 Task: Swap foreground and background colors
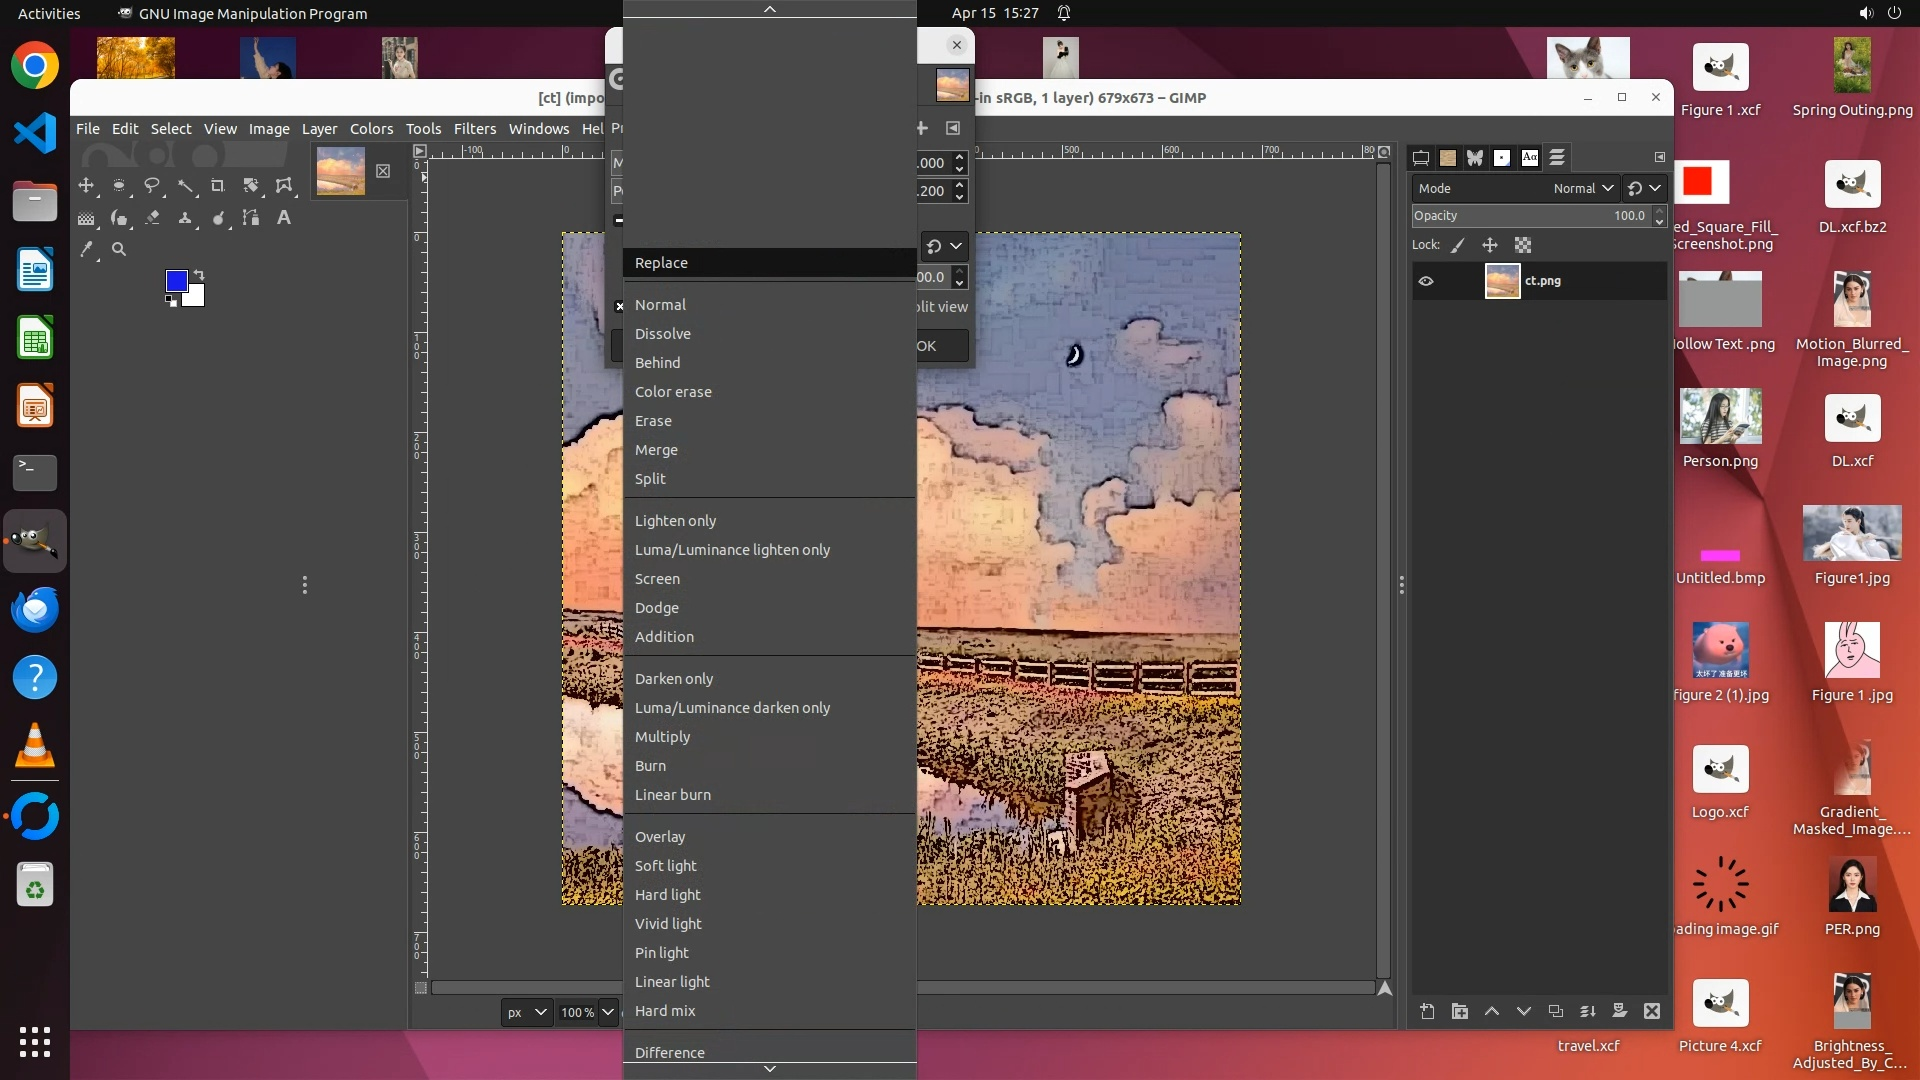(x=199, y=275)
